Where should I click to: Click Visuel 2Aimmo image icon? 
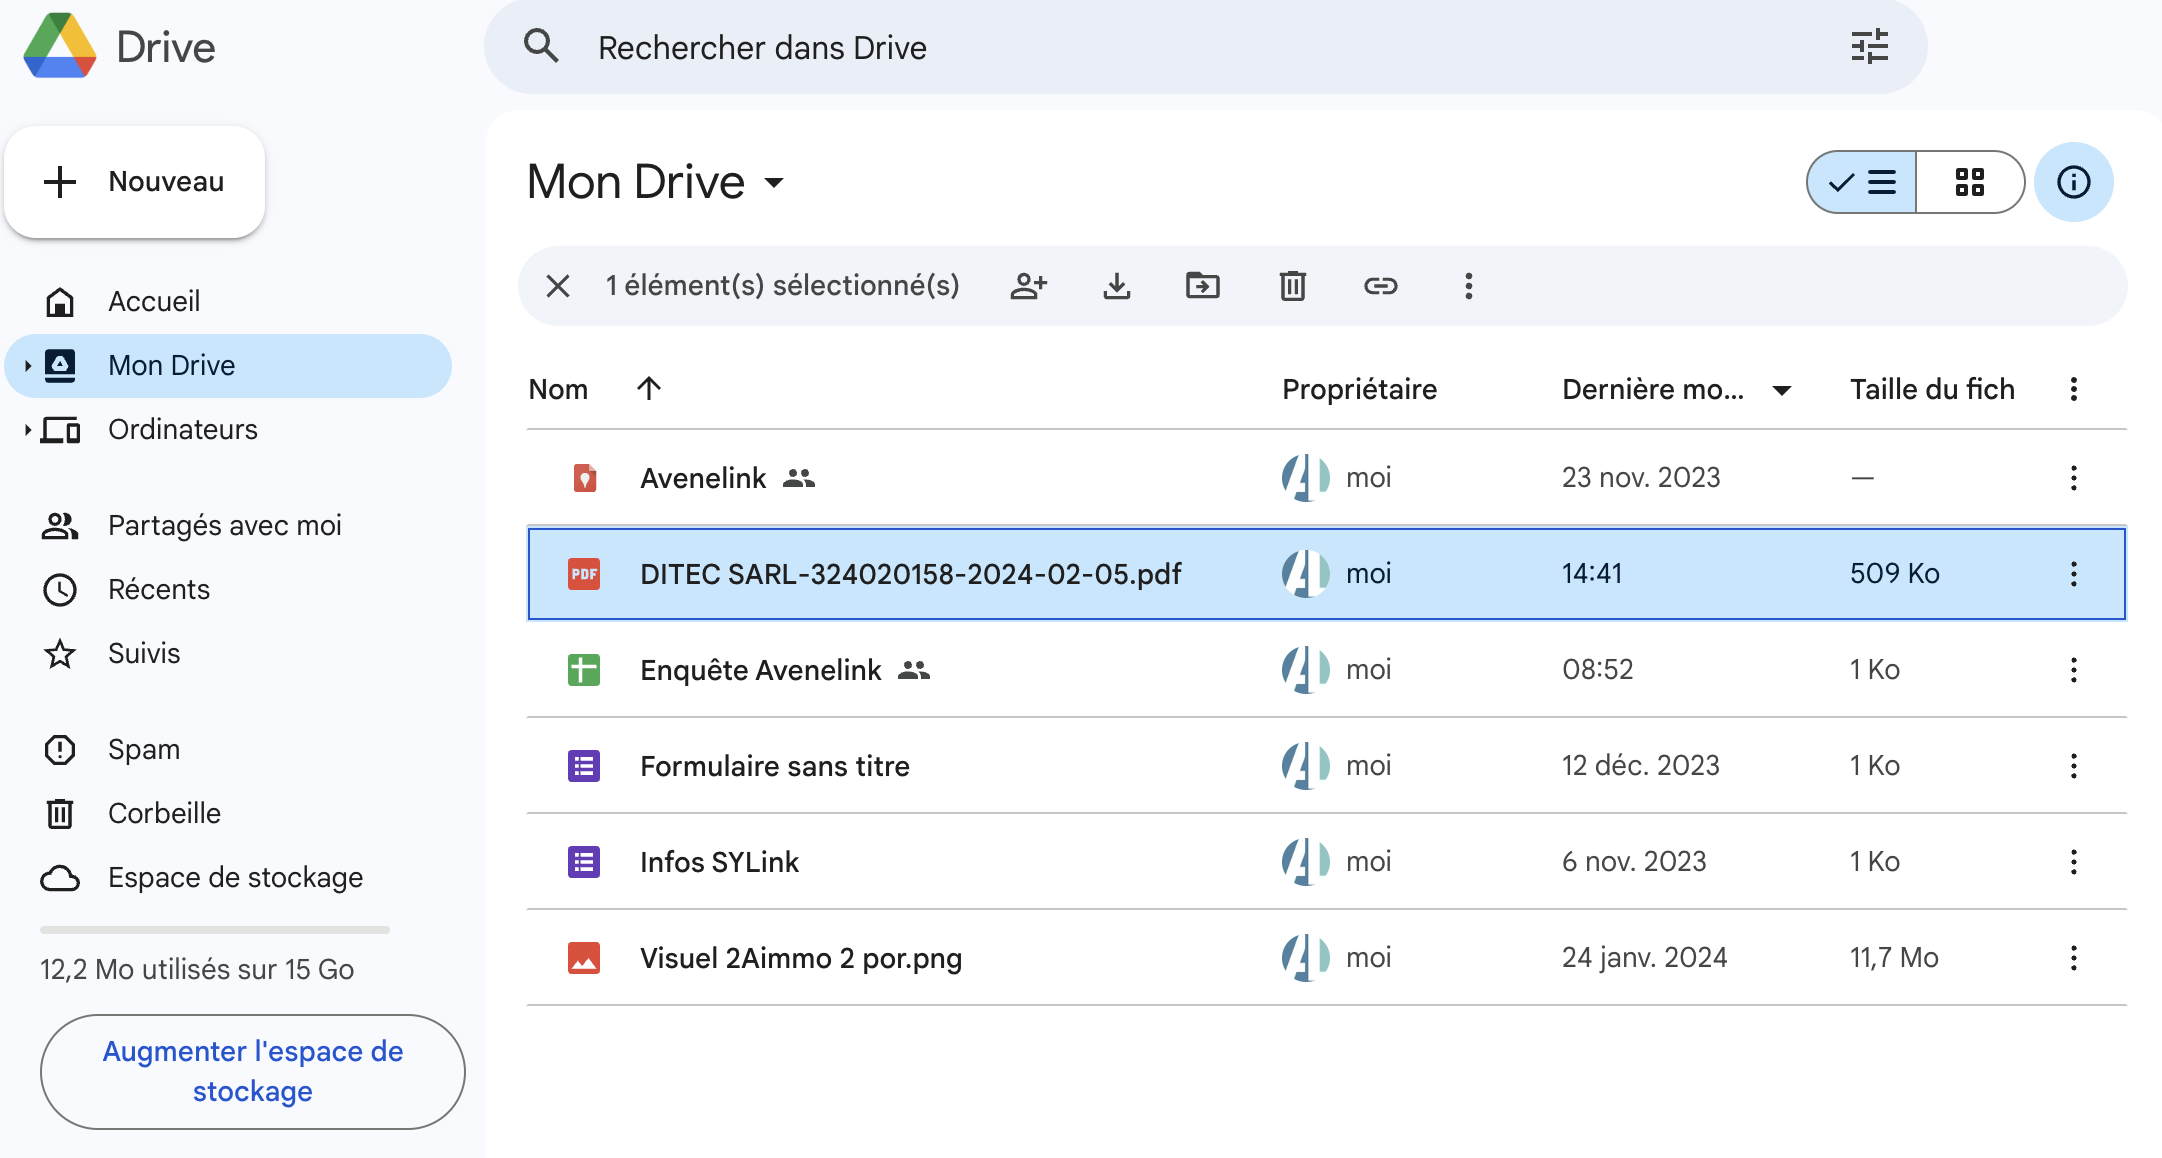(x=584, y=958)
